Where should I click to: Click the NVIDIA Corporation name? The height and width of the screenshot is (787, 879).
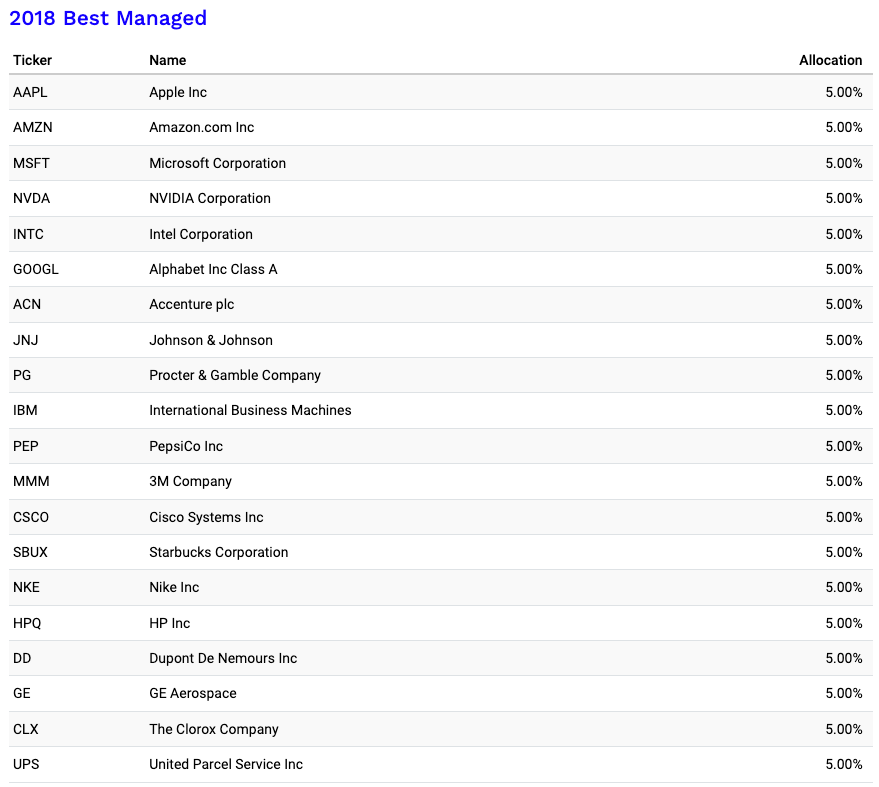tap(210, 198)
